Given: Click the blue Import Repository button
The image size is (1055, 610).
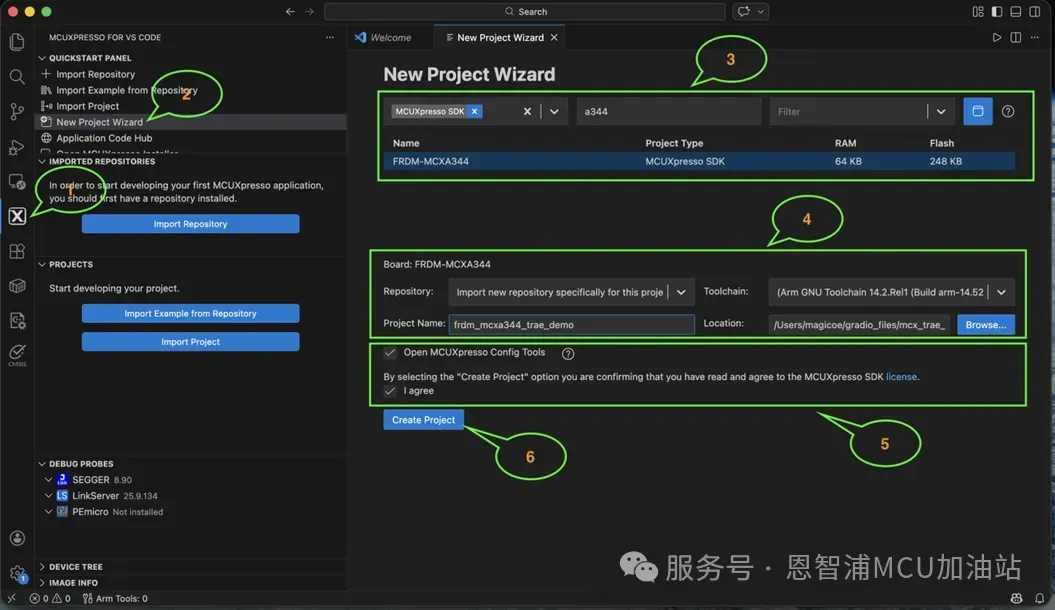Looking at the screenshot, I should (190, 224).
